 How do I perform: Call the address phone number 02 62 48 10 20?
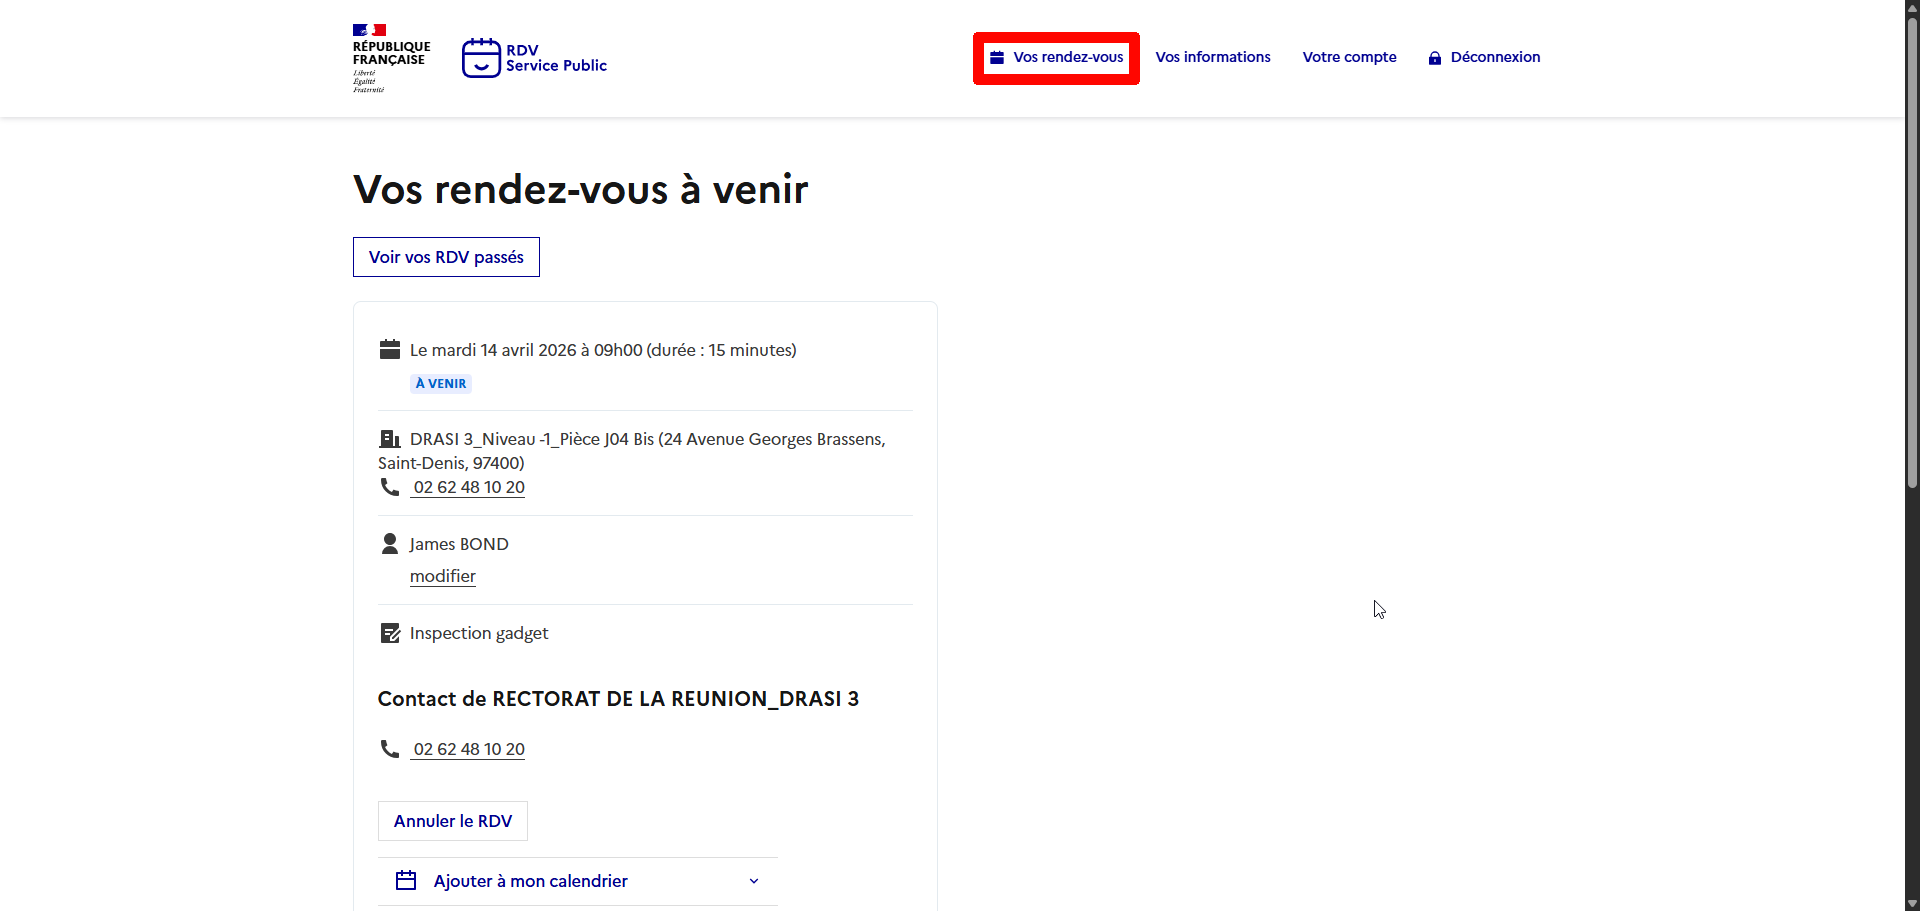pos(469,487)
